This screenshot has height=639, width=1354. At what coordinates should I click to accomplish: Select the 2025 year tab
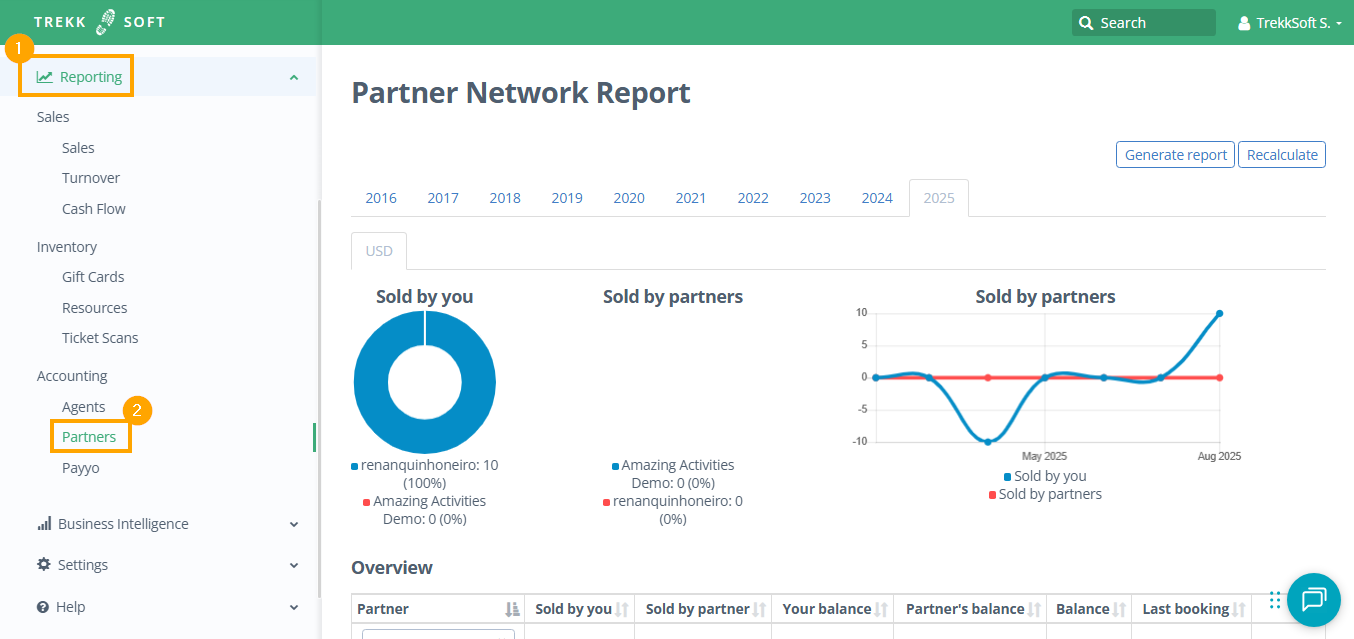(x=939, y=198)
